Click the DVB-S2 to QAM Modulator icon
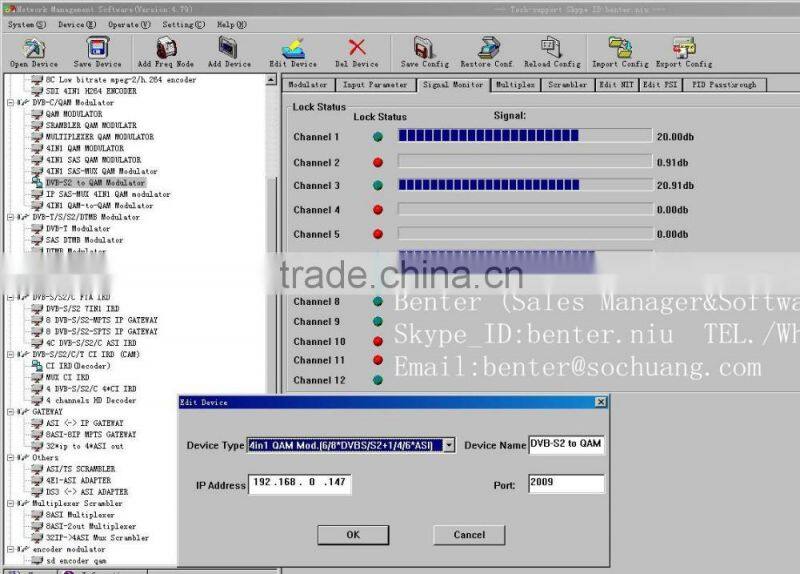This screenshot has height=574, width=800. [37, 182]
